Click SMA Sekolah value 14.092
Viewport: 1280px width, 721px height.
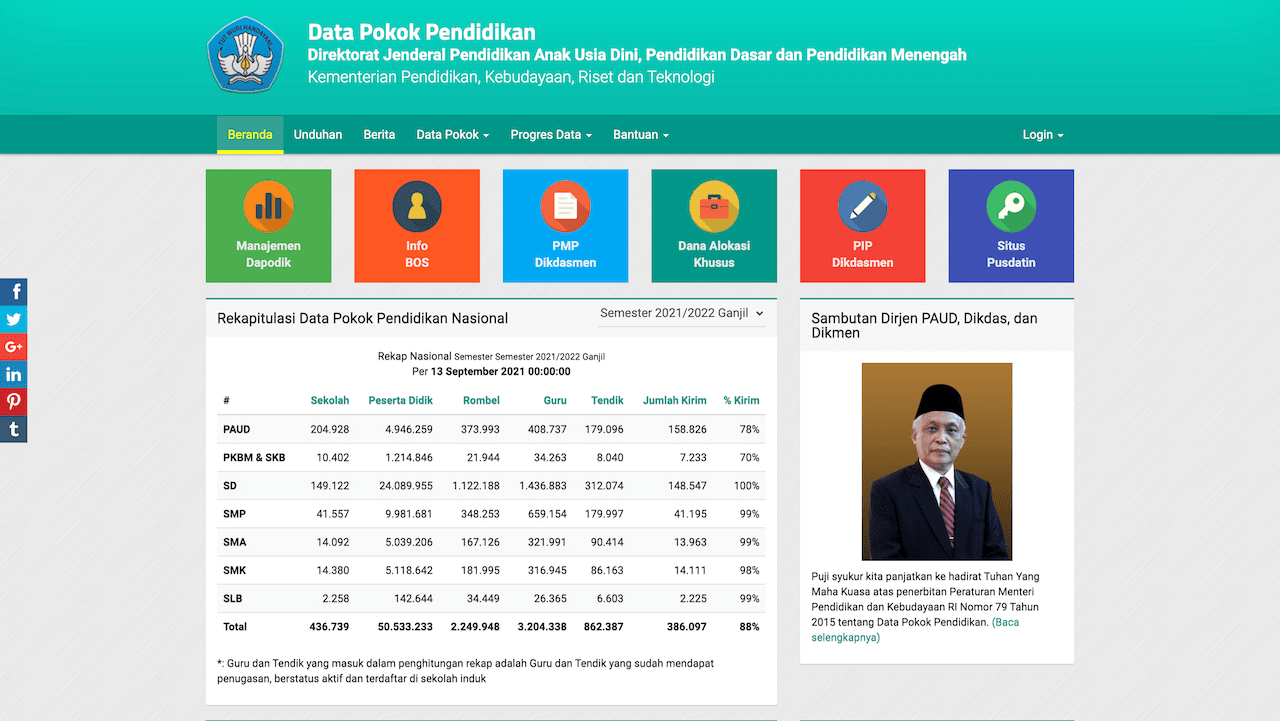click(x=333, y=542)
